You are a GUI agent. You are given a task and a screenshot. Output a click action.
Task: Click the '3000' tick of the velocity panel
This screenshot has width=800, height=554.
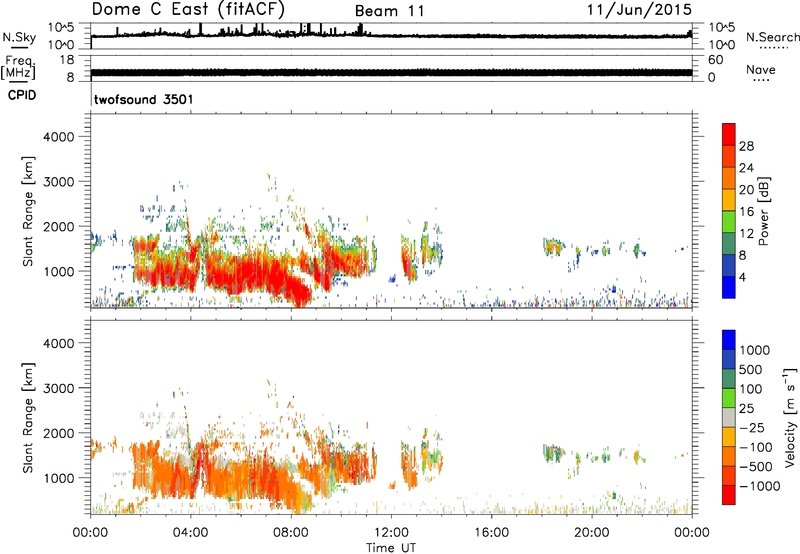[x=59, y=388]
